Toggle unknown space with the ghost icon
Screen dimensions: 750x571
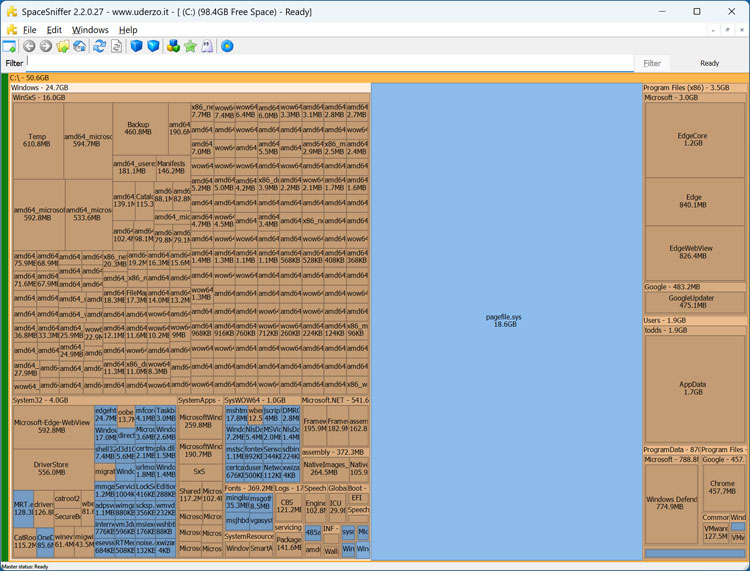pos(207,46)
